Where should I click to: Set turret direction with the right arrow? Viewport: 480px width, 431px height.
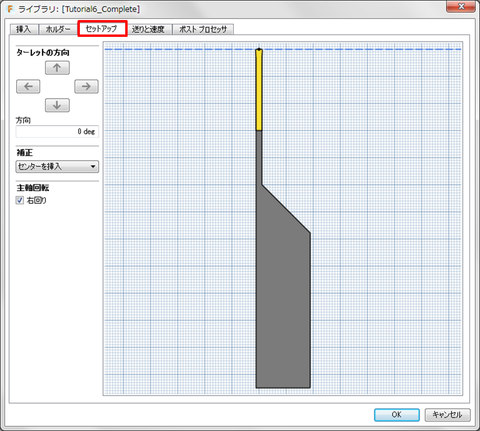86,87
